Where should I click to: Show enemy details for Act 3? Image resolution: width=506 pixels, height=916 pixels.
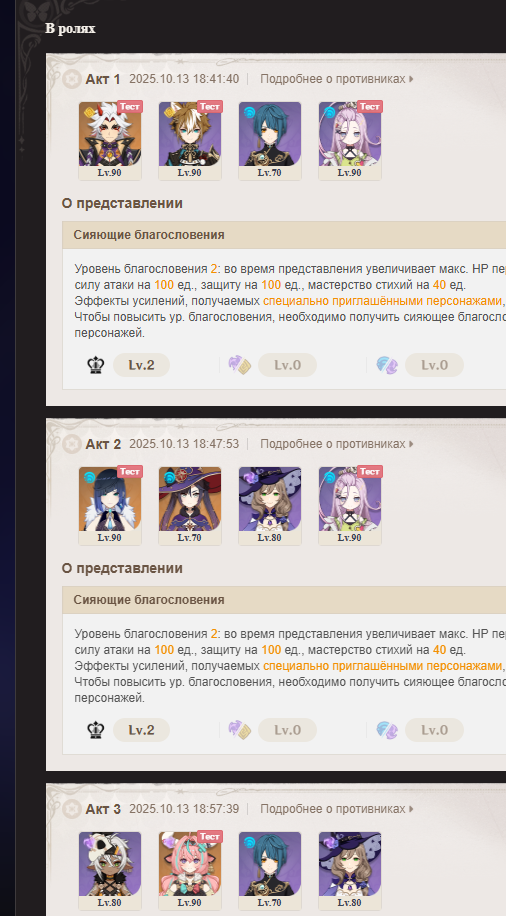[x=337, y=809]
